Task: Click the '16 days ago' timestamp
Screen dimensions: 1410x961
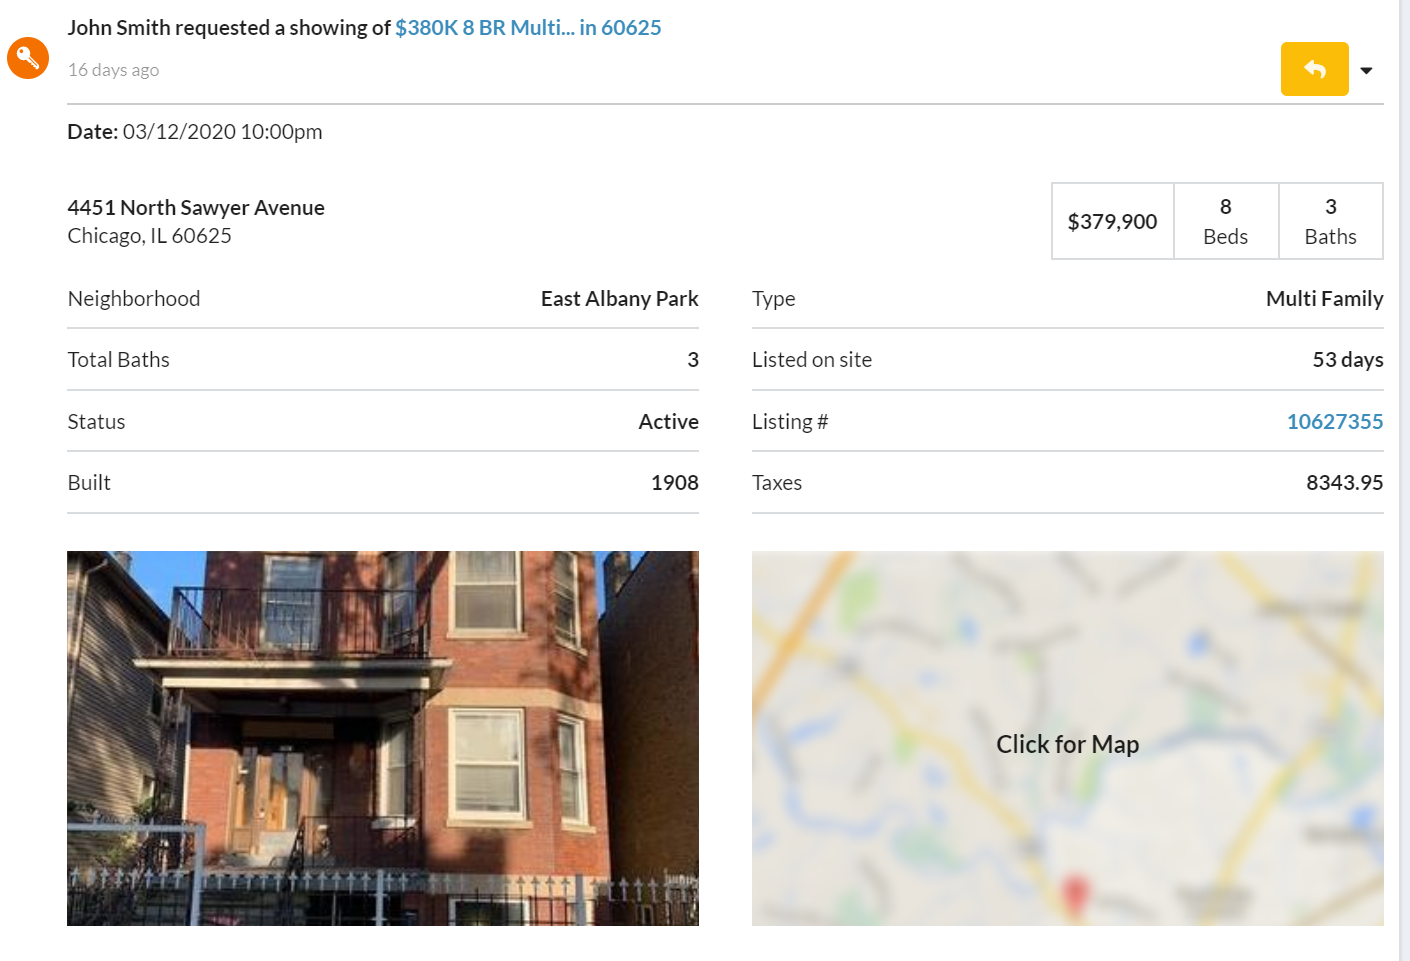Action: pyautogui.click(x=114, y=70)
